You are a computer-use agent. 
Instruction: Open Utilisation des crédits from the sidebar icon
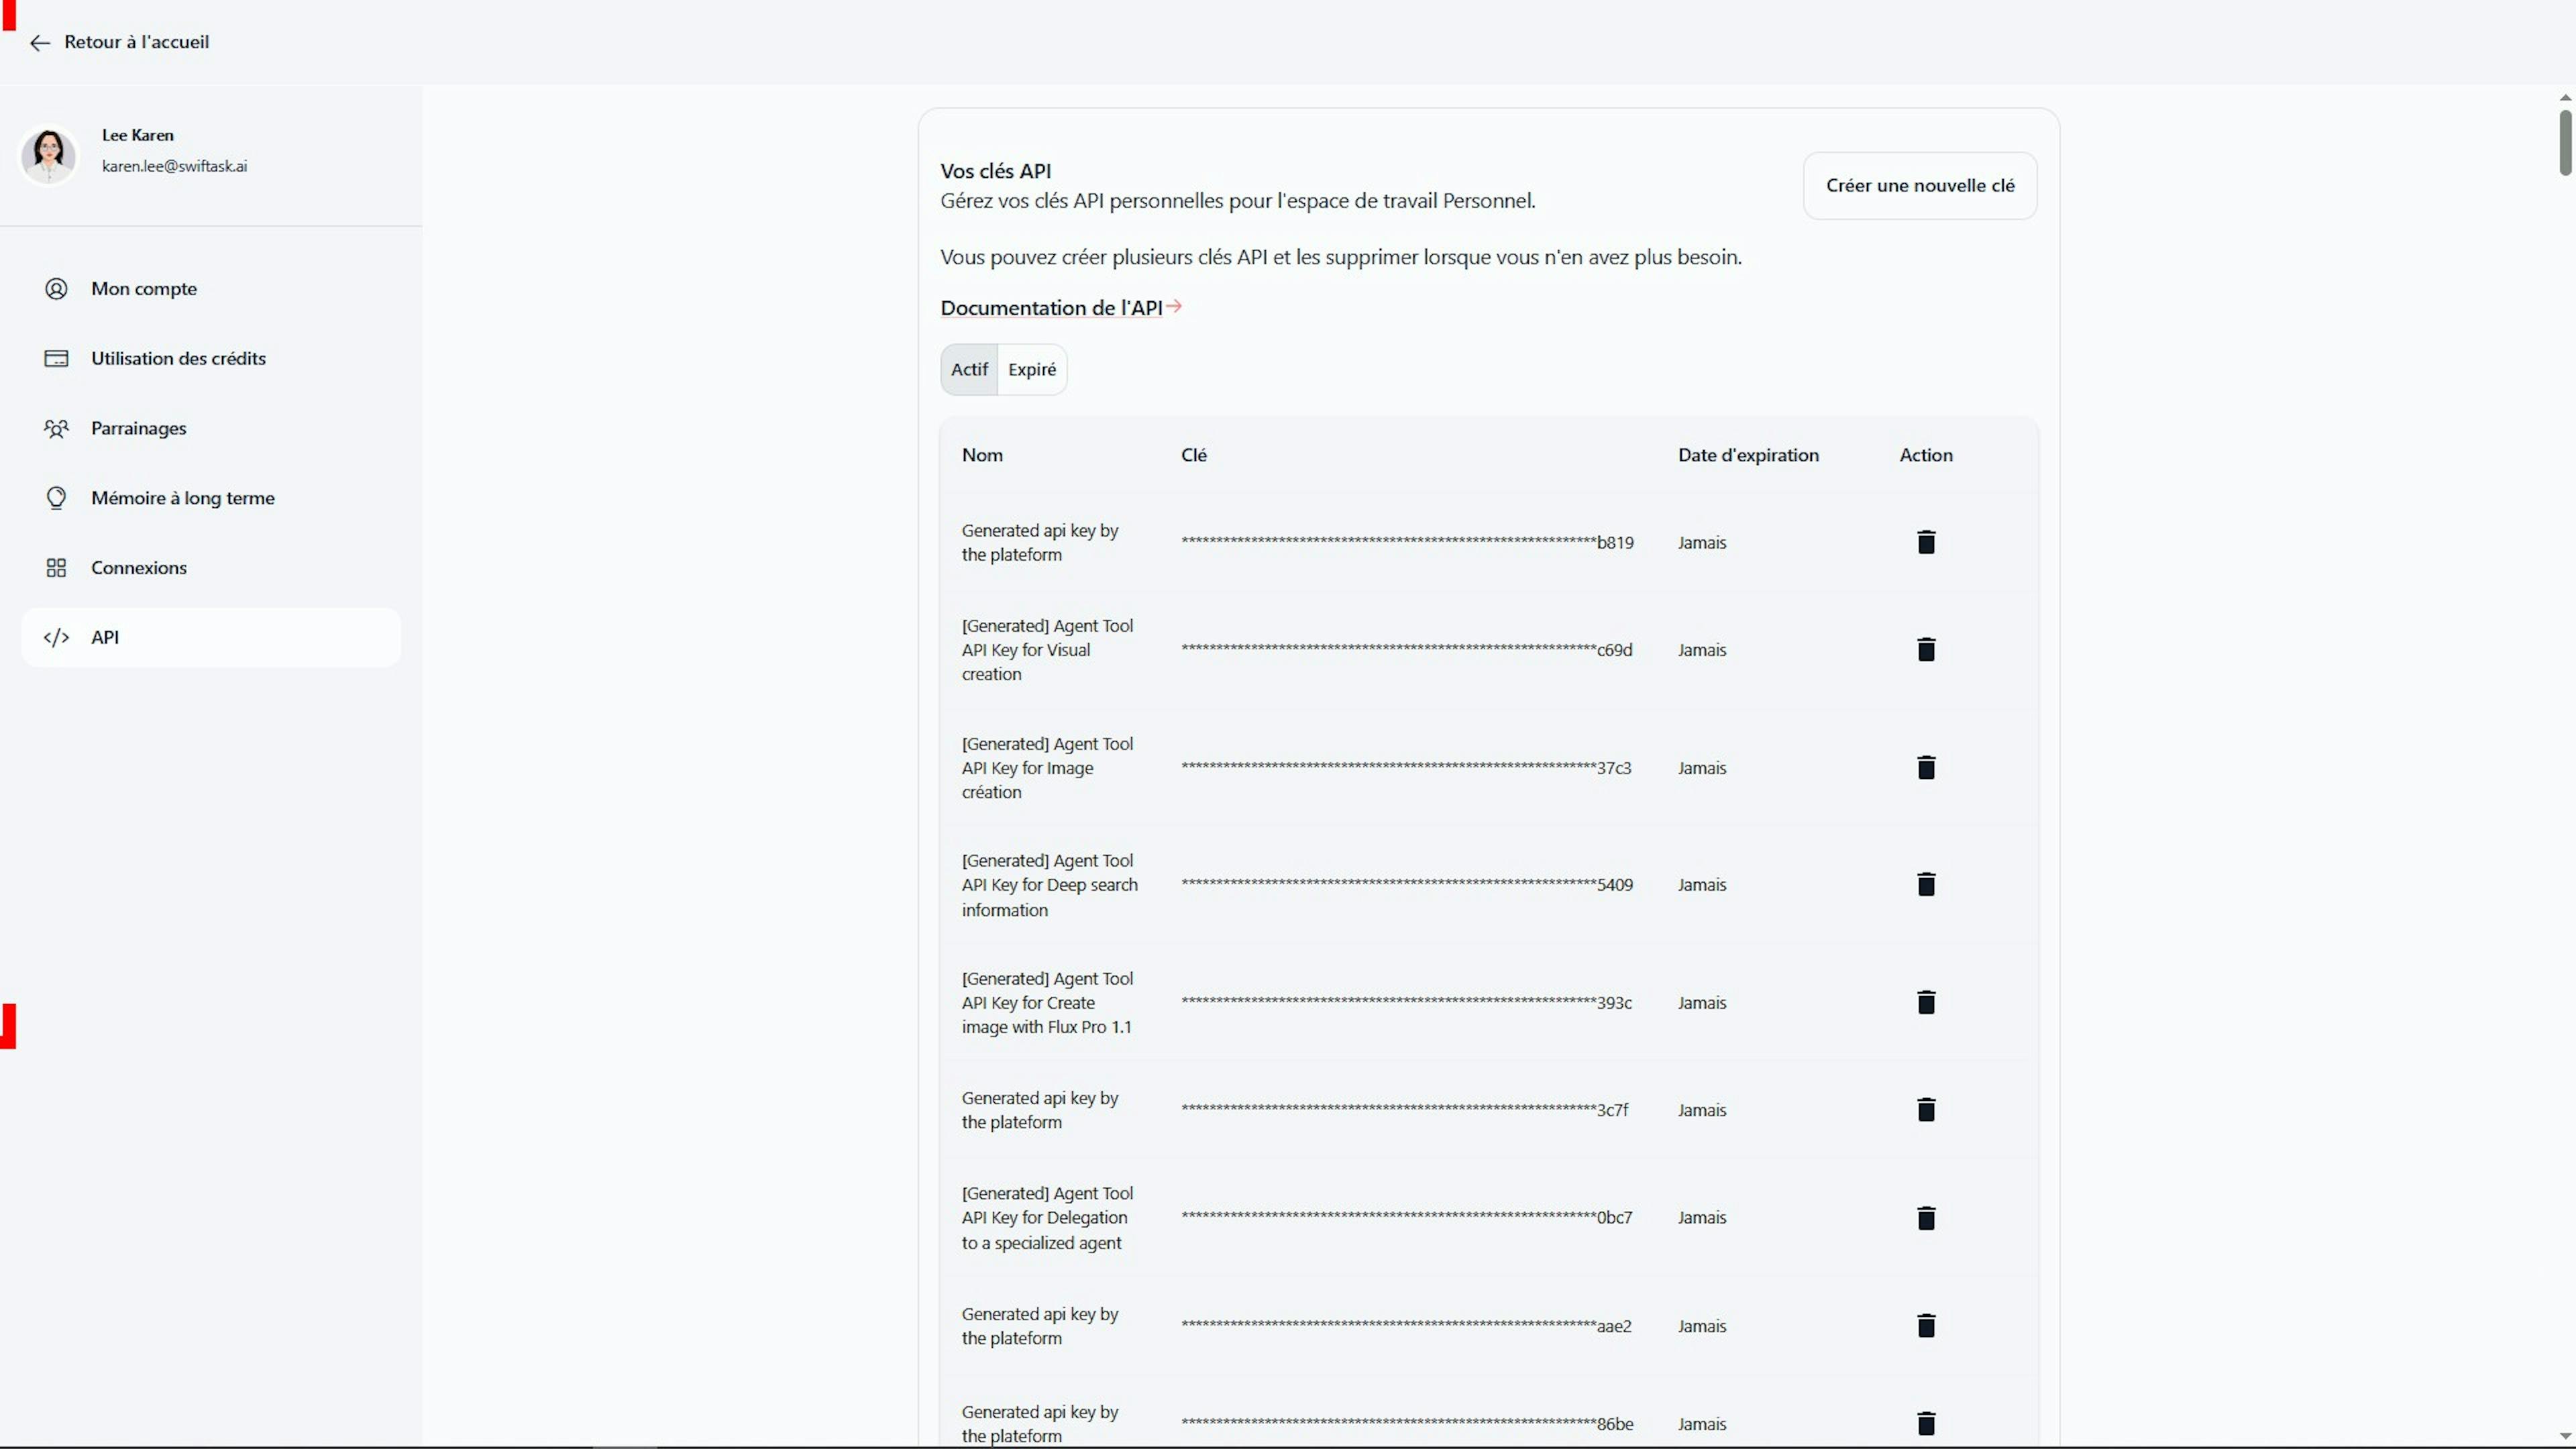click(x=56, y=358)
